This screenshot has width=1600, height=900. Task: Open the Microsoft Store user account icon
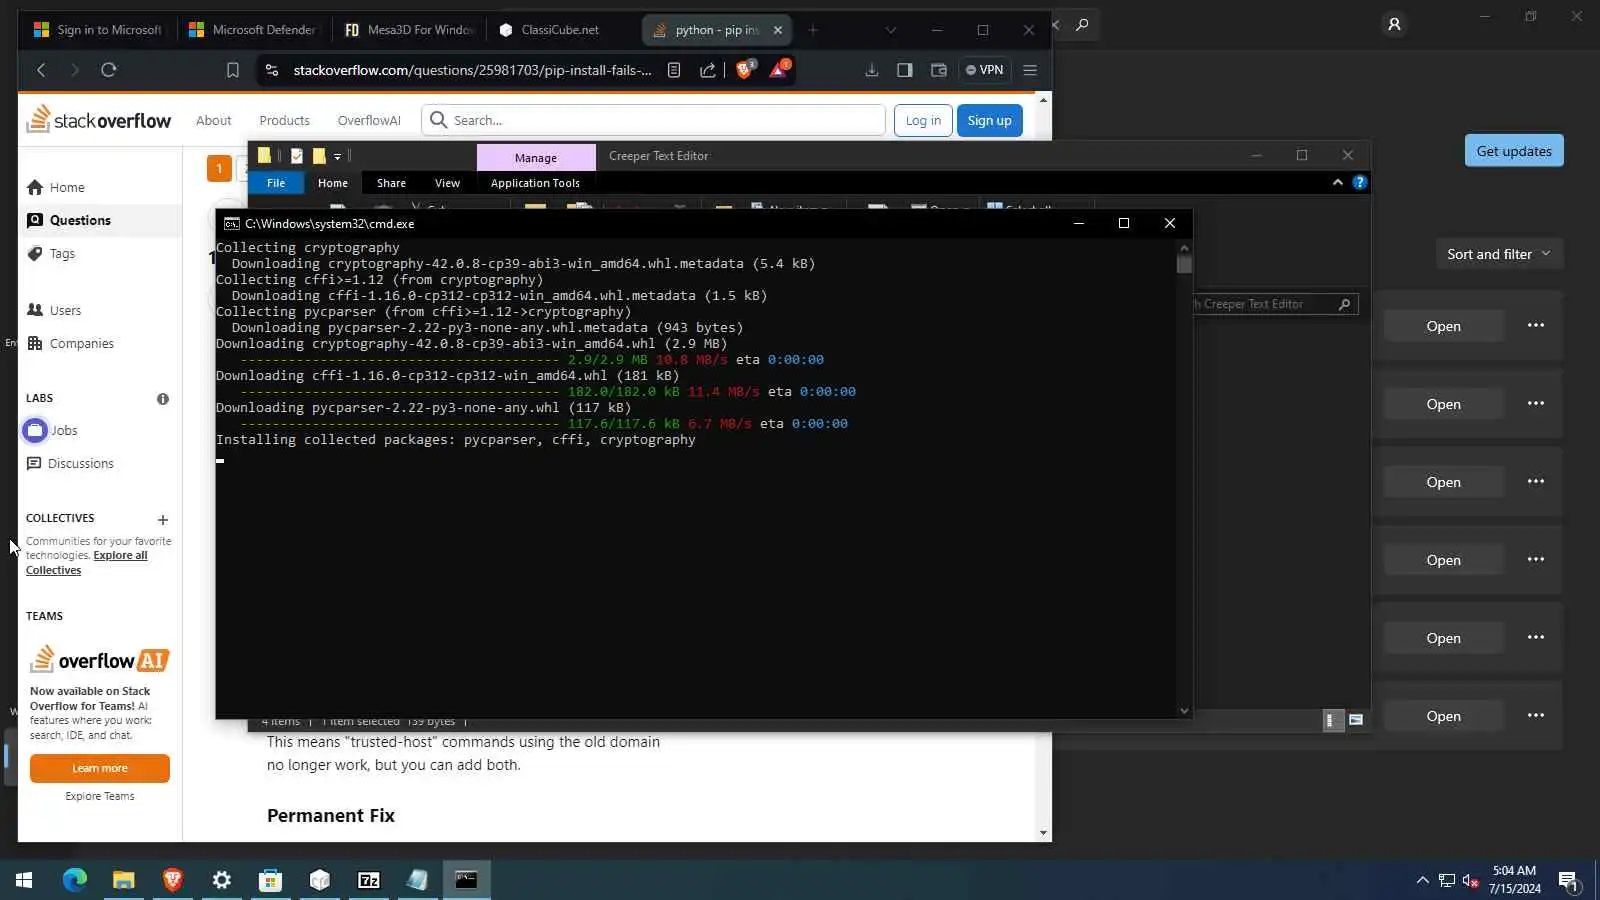(x=1394, y=24)
